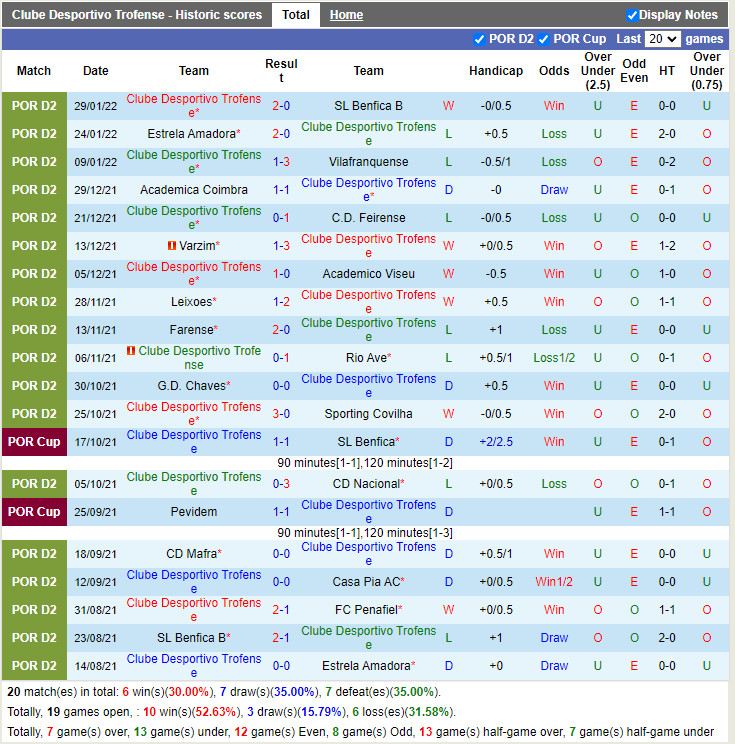Open the Academica Coimbra team page
This screenshot has height=744, width=735.
coord(194,190)
